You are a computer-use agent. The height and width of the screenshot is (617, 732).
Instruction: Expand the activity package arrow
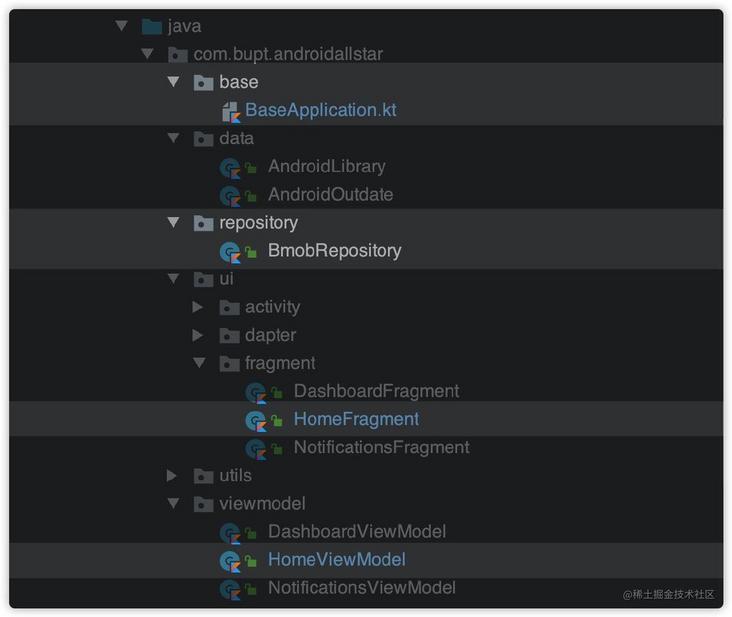(198, 307)
